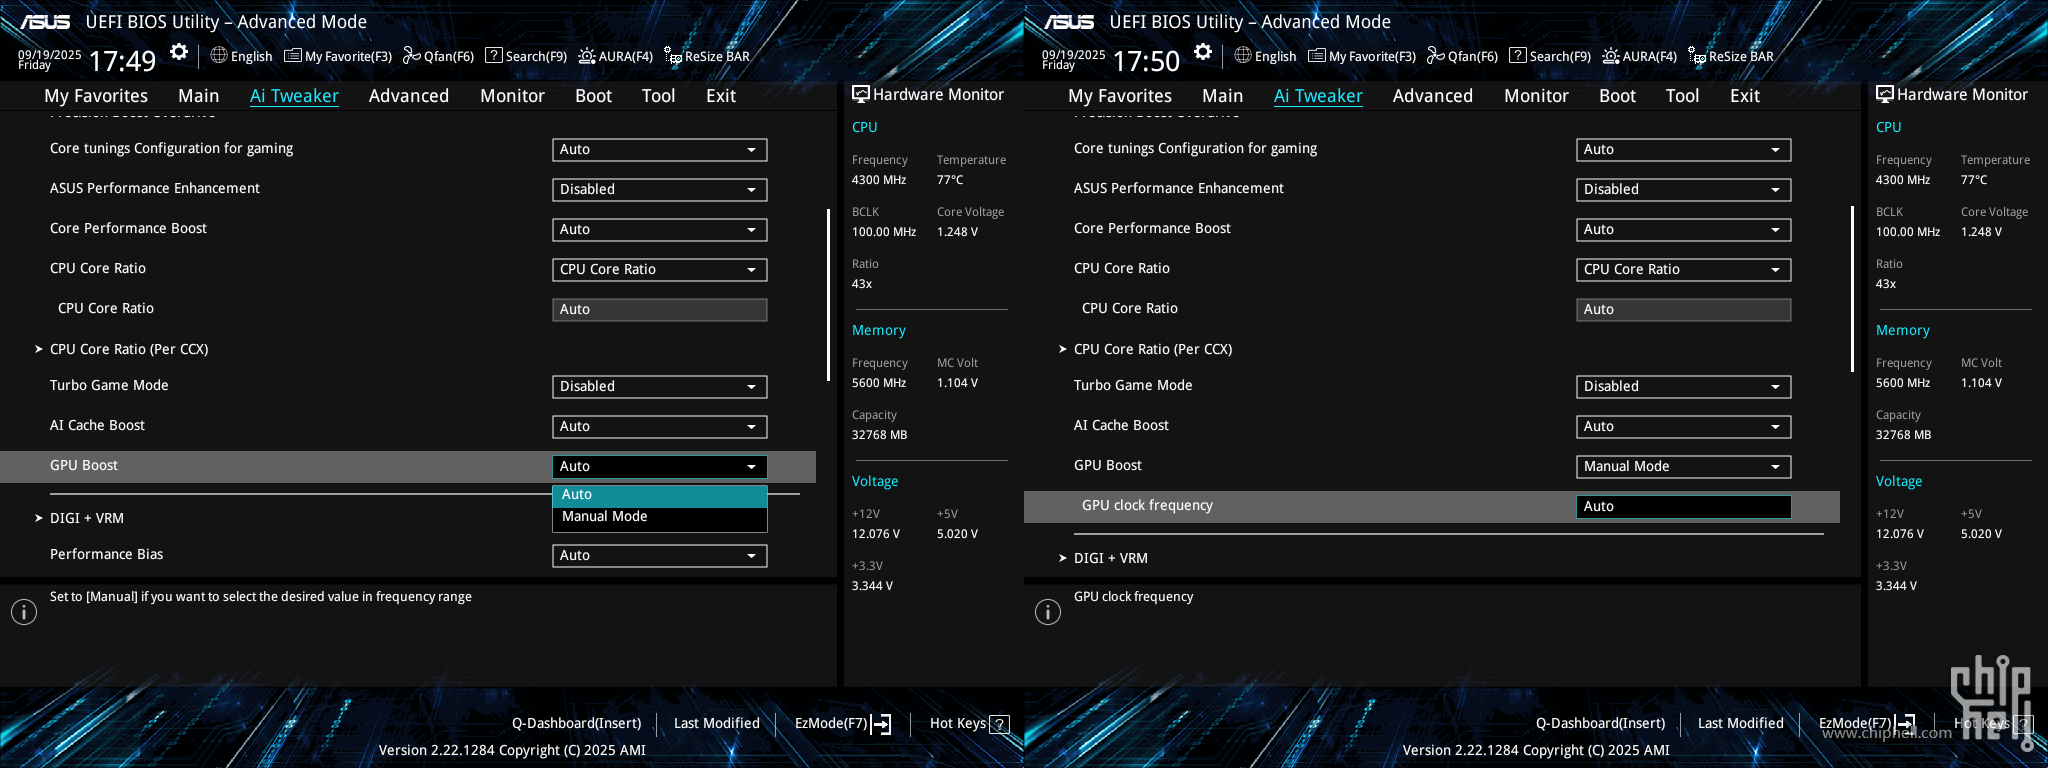Select Auto option in GPU Boost list
This screenshot has width=2048, height=768.
tap(660, 495)
